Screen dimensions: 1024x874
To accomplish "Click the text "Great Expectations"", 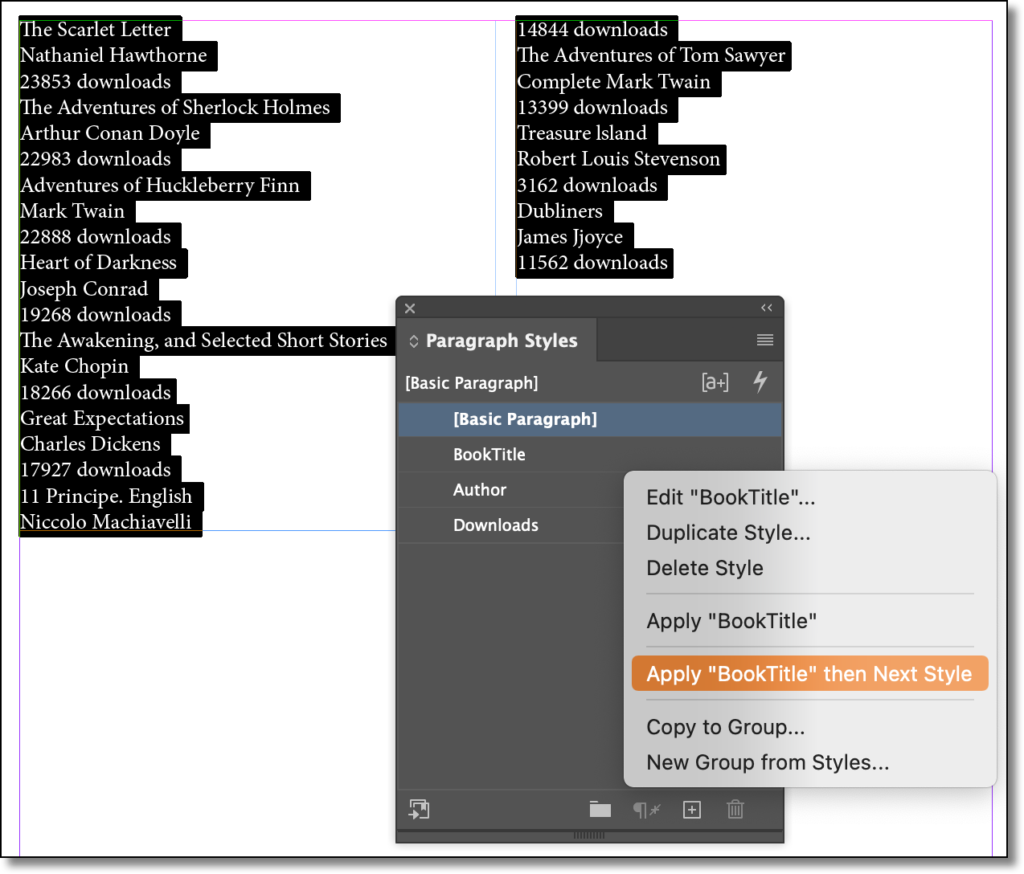I will point(102,418).
